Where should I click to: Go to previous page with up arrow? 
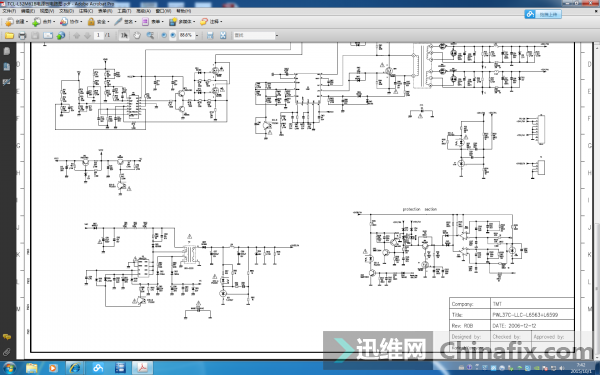pos(77,36)
